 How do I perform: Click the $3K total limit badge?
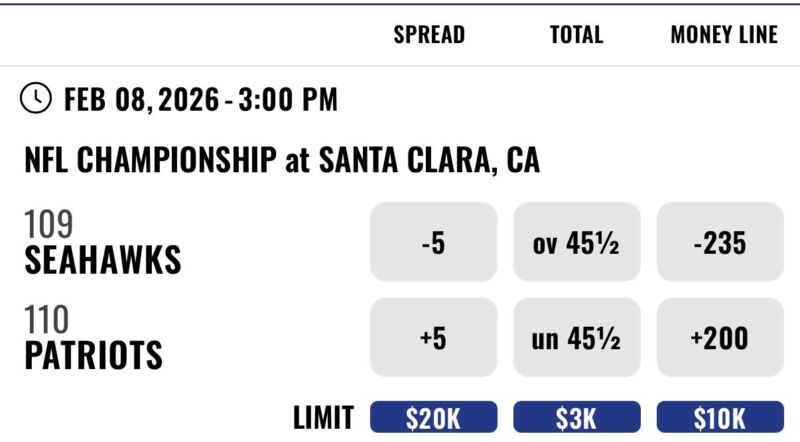[576, 417]
